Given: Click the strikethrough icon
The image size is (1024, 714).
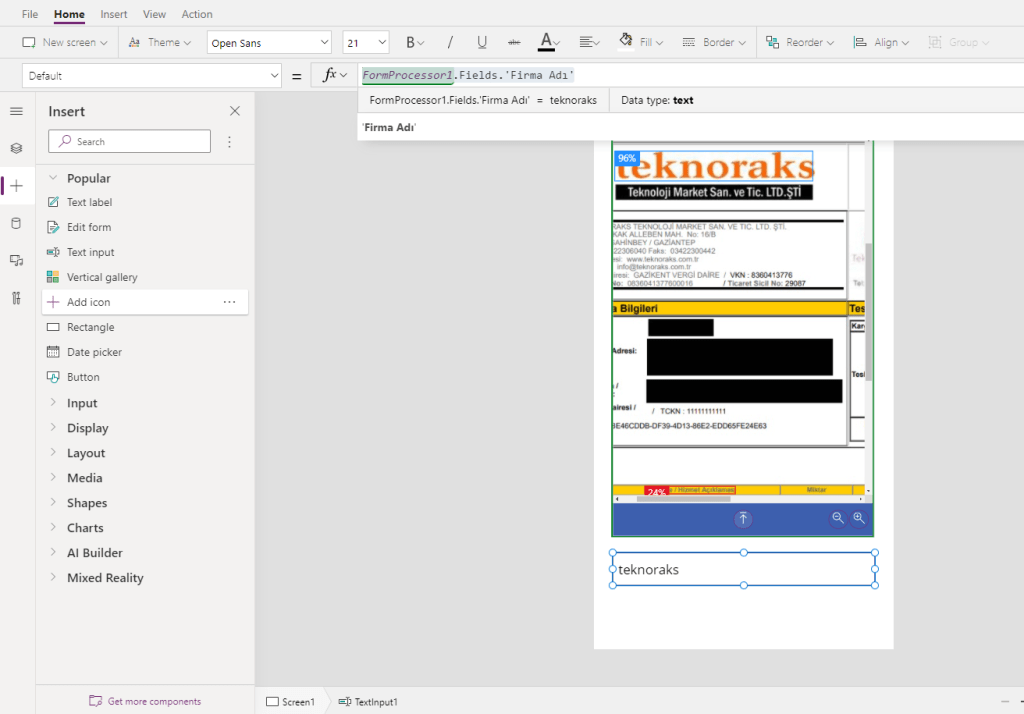Looking at the screenshot, I should (514, 43).
